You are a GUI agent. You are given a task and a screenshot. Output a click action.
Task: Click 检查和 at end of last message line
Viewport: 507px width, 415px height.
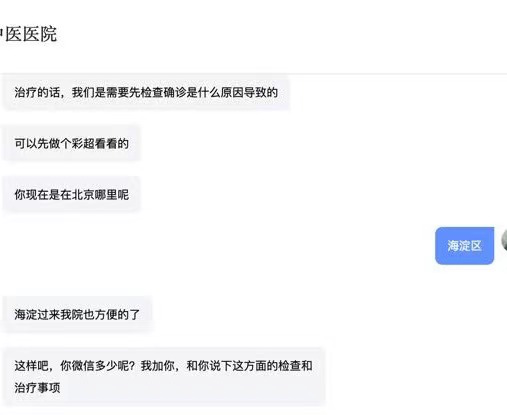point(295,366)
